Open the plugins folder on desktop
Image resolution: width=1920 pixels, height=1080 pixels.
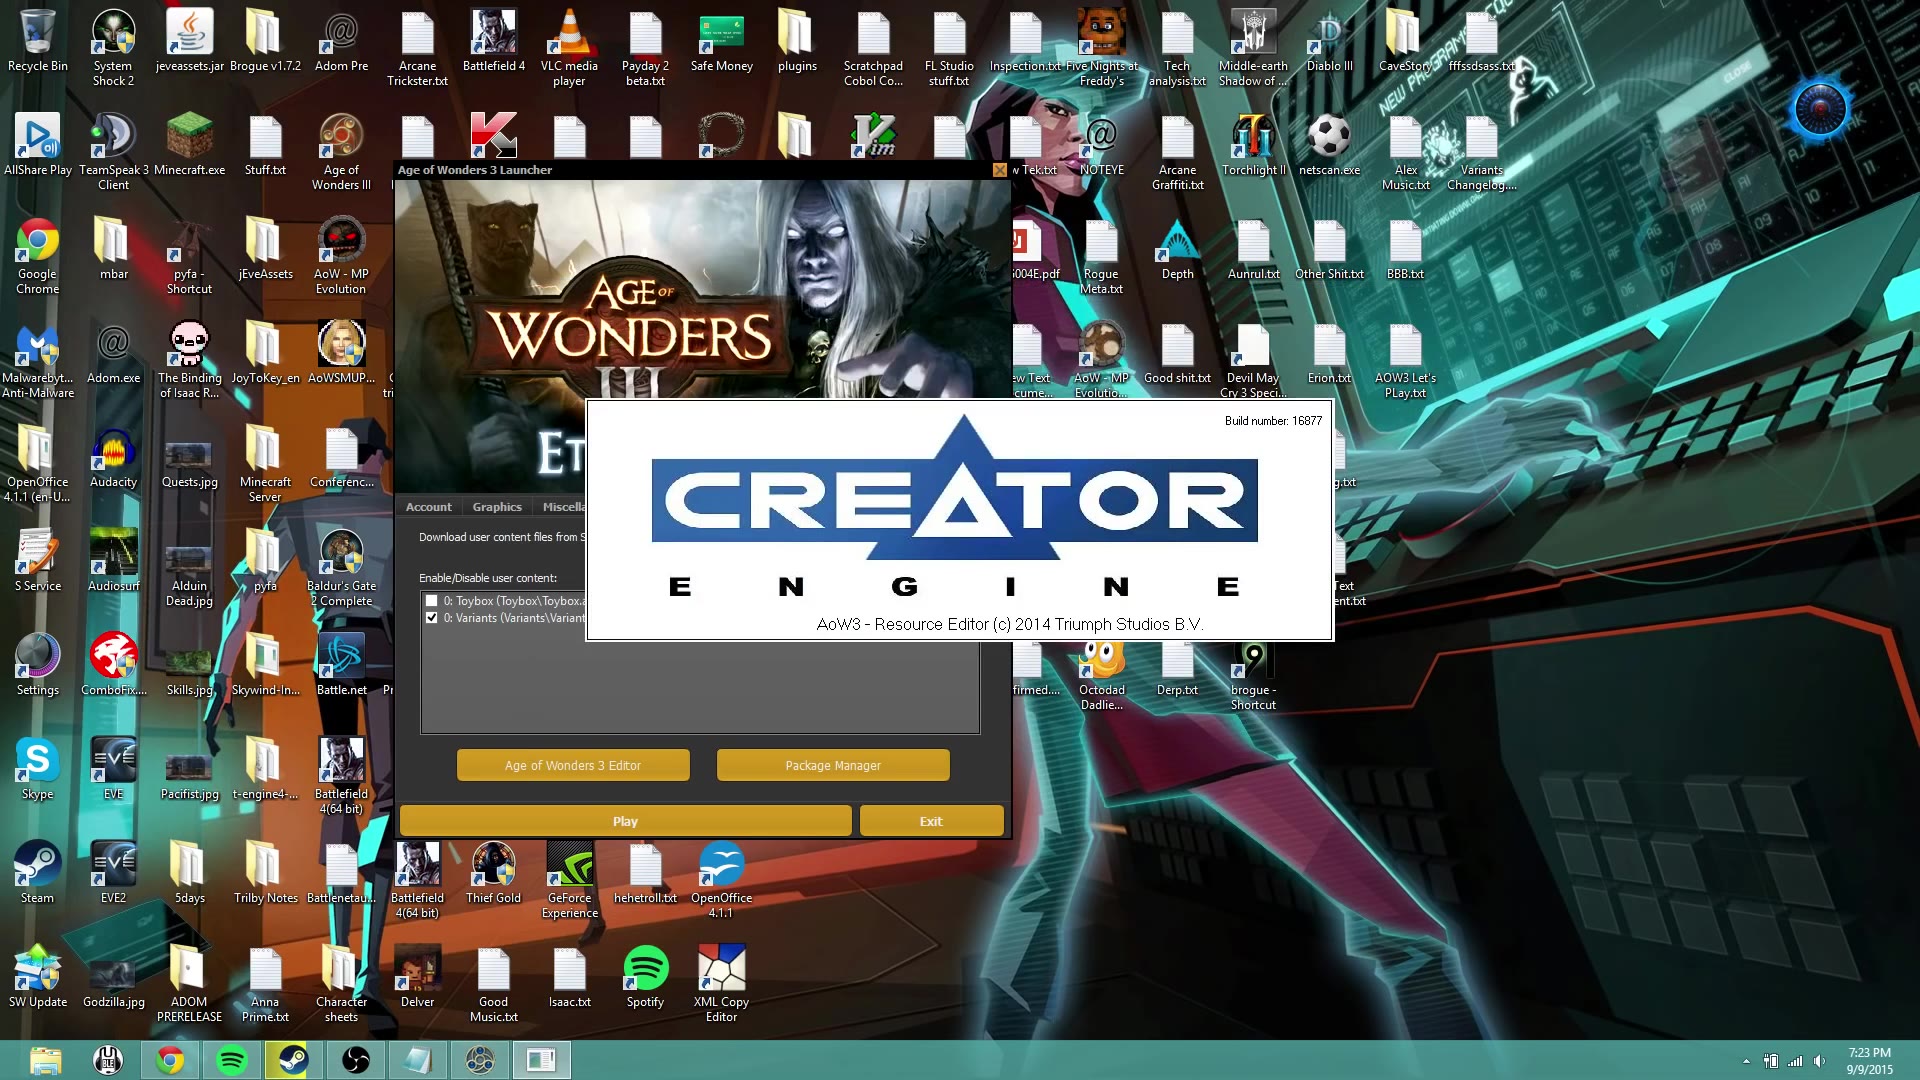797,42
